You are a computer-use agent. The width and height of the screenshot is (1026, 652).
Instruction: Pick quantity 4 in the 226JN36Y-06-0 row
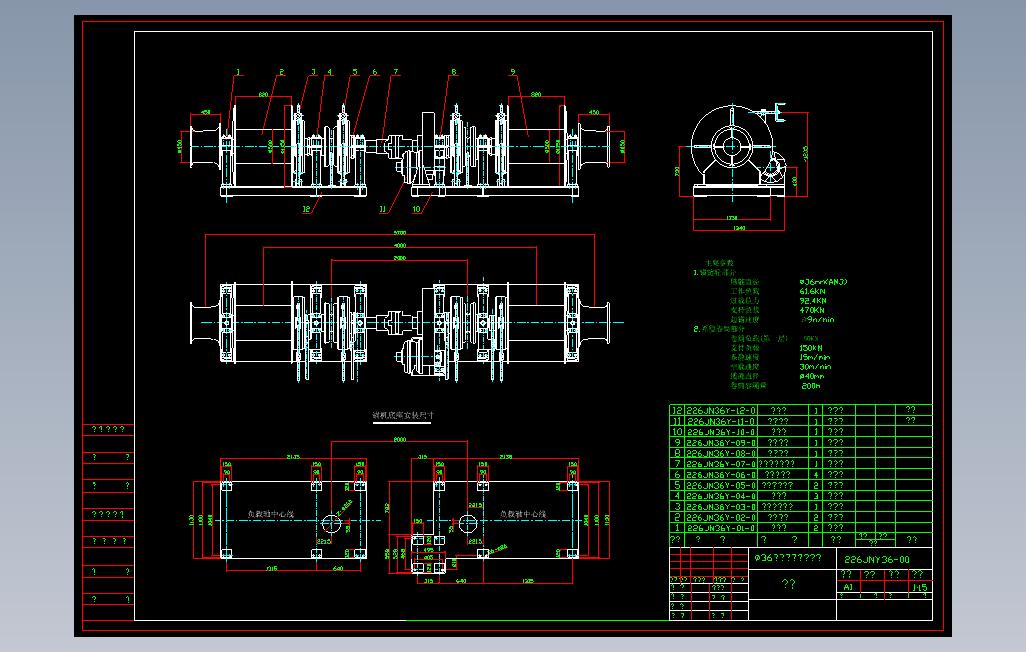pos(816,475)
